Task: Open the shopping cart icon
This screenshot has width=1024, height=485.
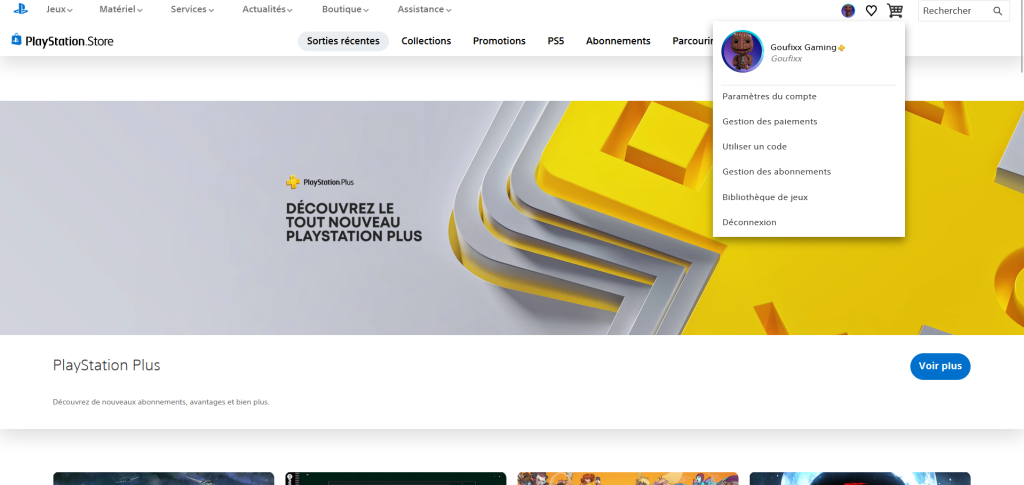Action: (894, 11)
